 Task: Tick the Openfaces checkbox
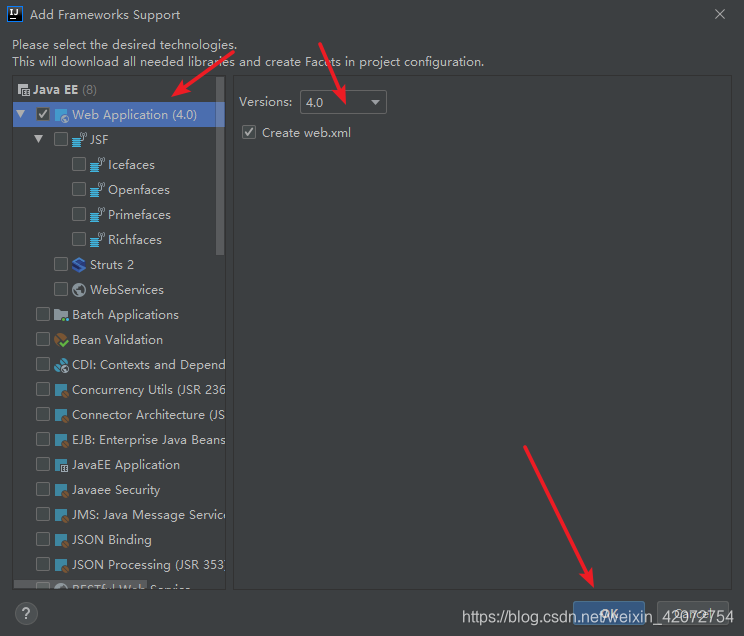[x=79, y=189]
